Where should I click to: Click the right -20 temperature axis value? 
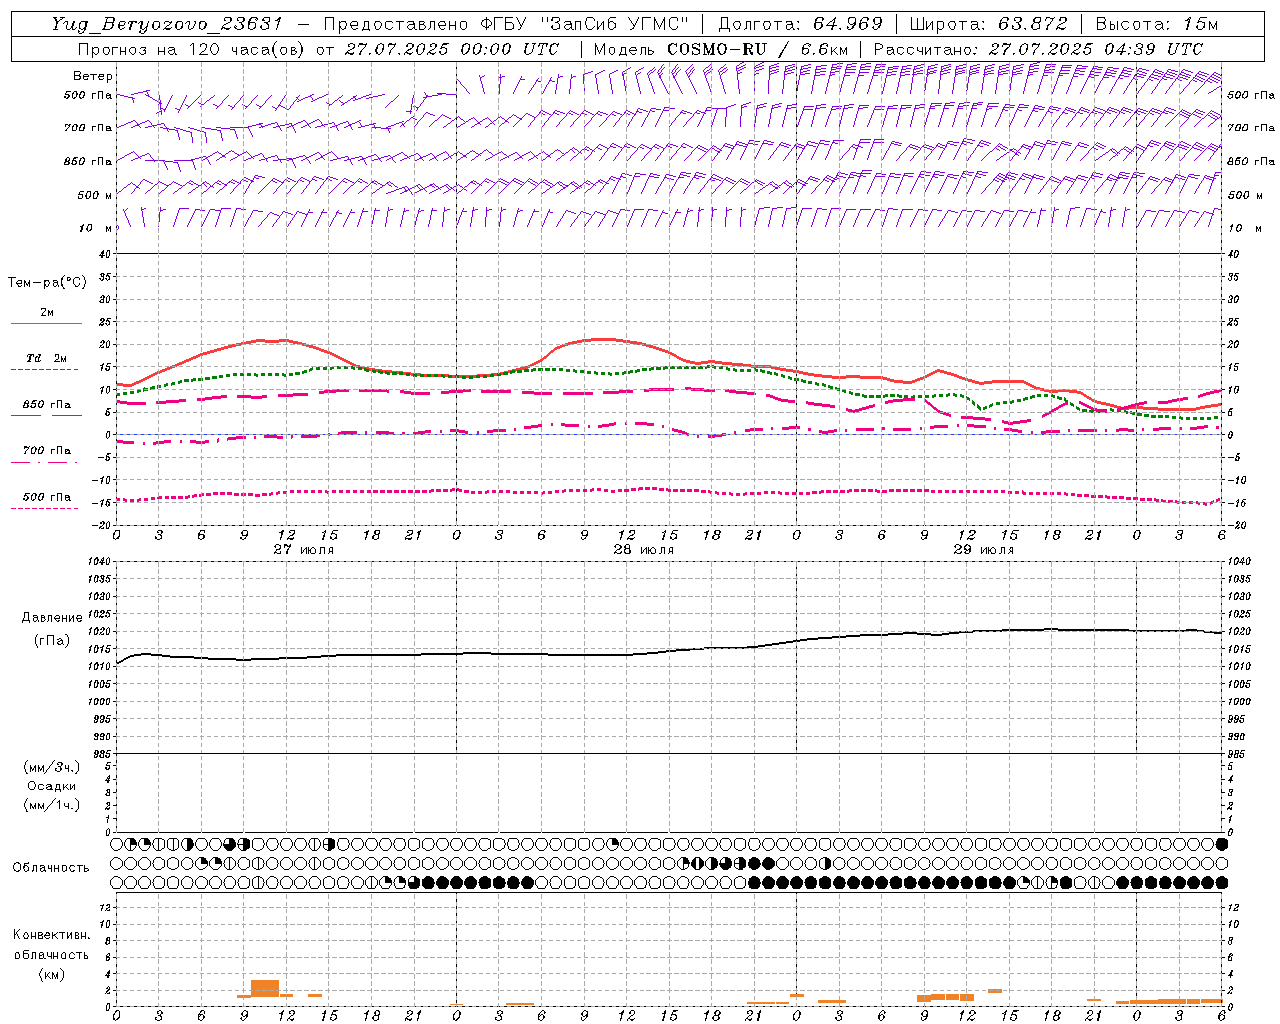point(1235,525)
